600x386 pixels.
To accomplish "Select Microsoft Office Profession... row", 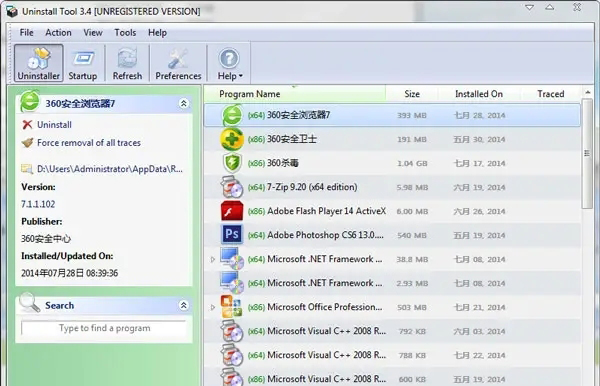I will click(x=392, y=307).
